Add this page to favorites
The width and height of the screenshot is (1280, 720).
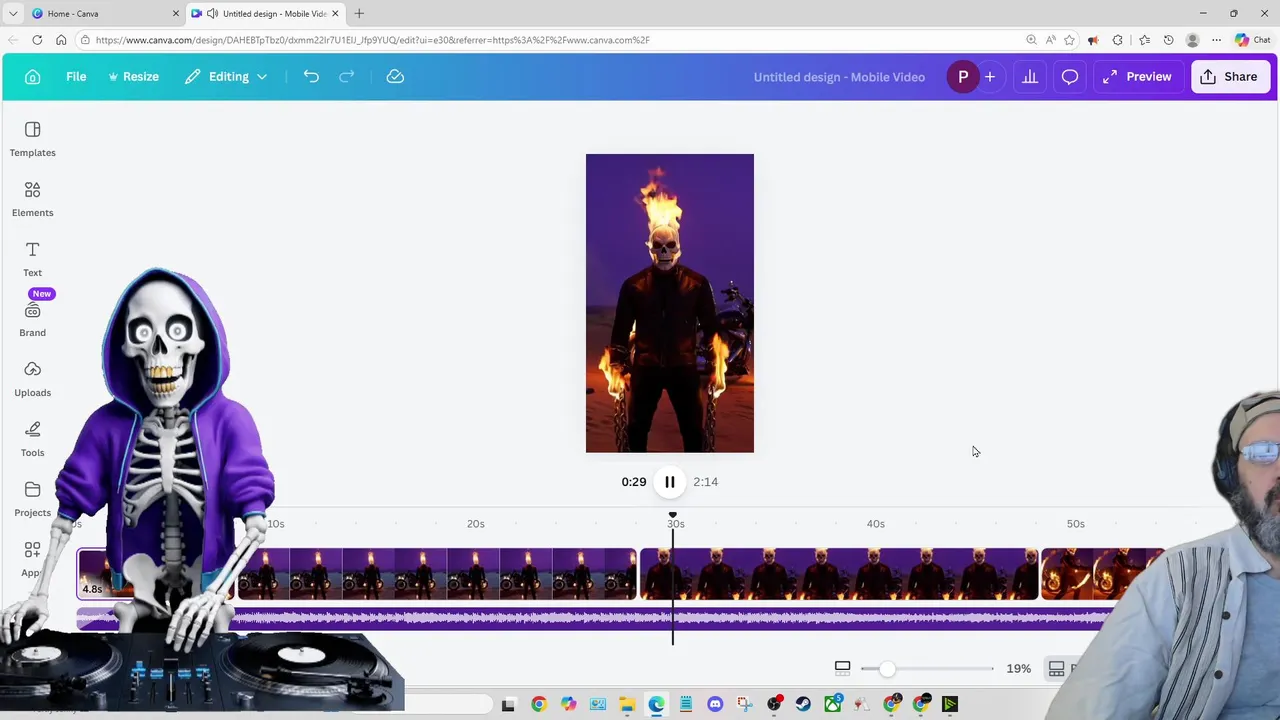[x=1070, y=40]
